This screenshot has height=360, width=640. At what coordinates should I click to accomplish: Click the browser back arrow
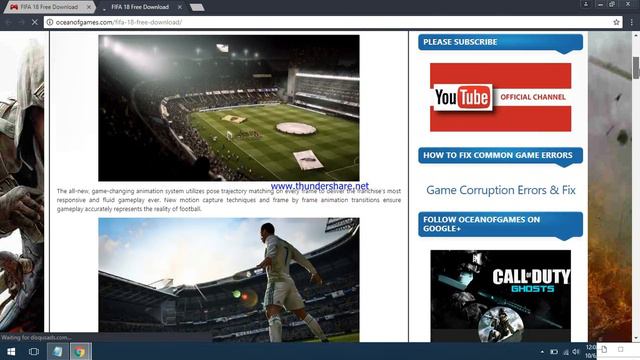point(9,22)
